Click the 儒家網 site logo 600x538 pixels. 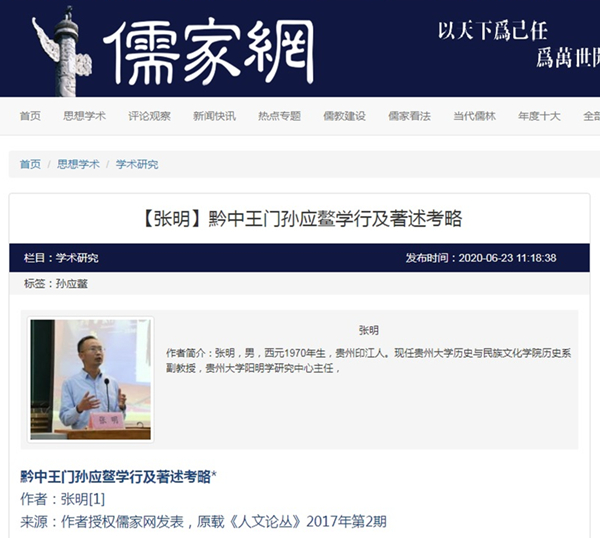(x=209, y=52)
